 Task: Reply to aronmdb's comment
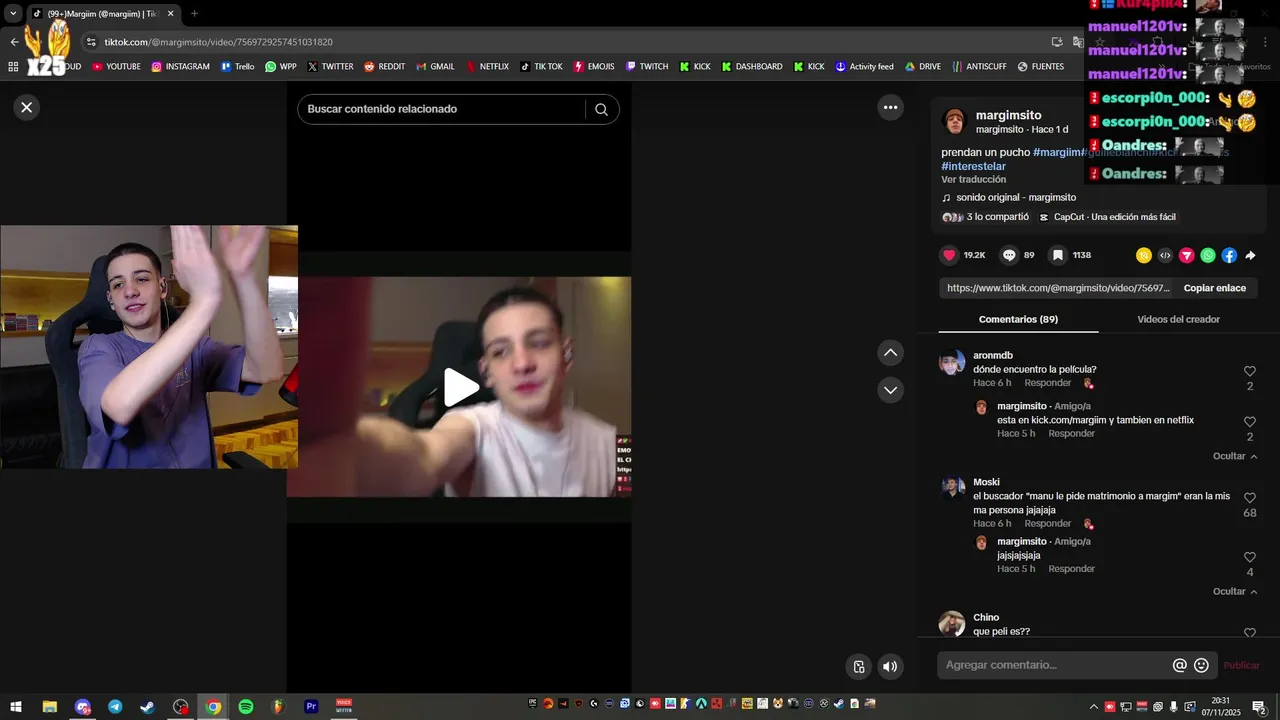click(x=1047, y=383)
